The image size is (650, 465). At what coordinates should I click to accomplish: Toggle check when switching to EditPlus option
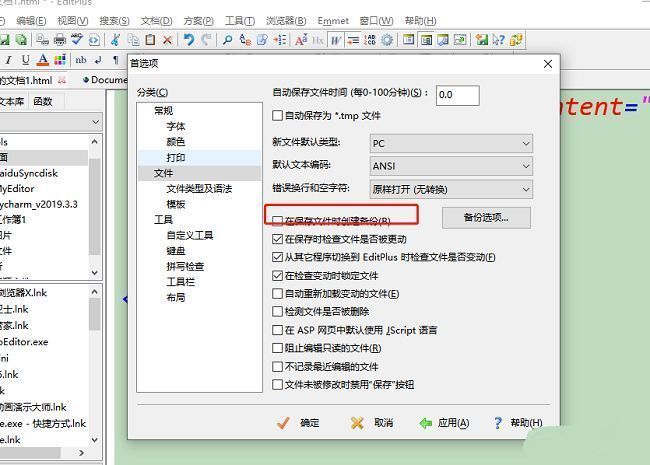[277, 257]
